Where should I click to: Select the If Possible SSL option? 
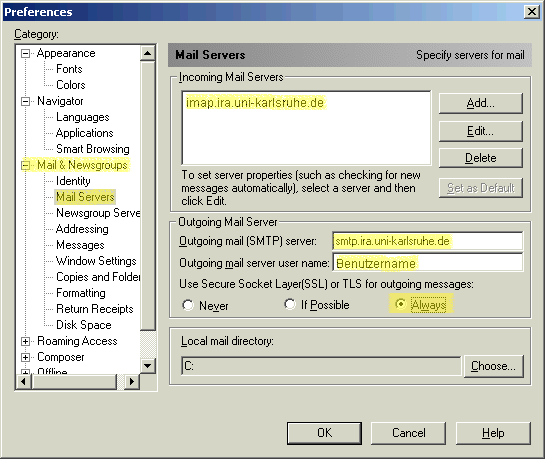coord(290,304)
